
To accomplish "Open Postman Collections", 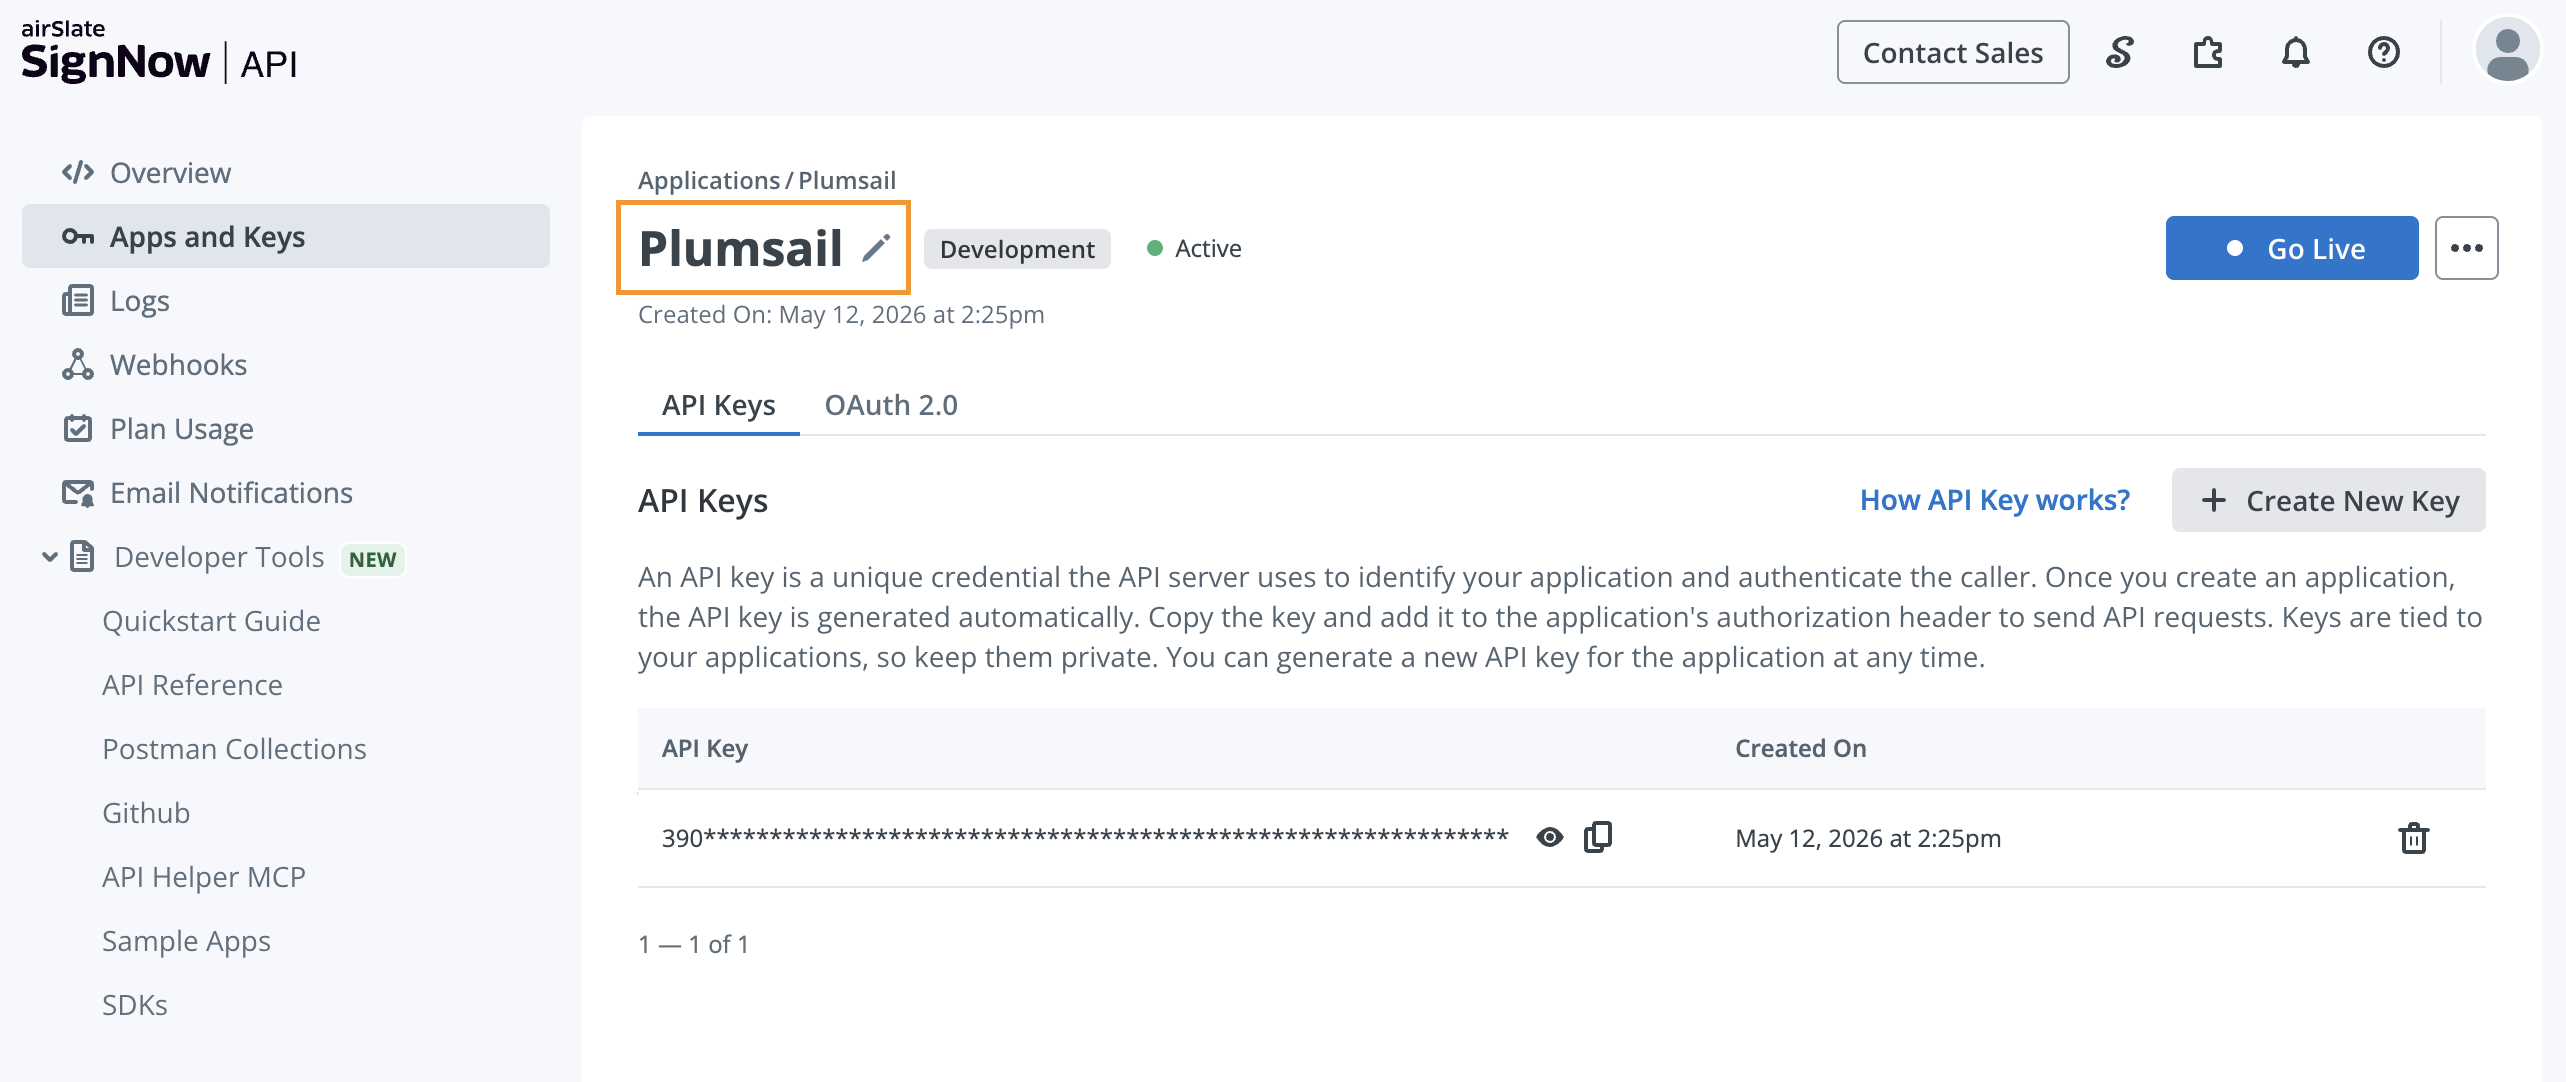I will pyautogui.click(x=234, y=749).
